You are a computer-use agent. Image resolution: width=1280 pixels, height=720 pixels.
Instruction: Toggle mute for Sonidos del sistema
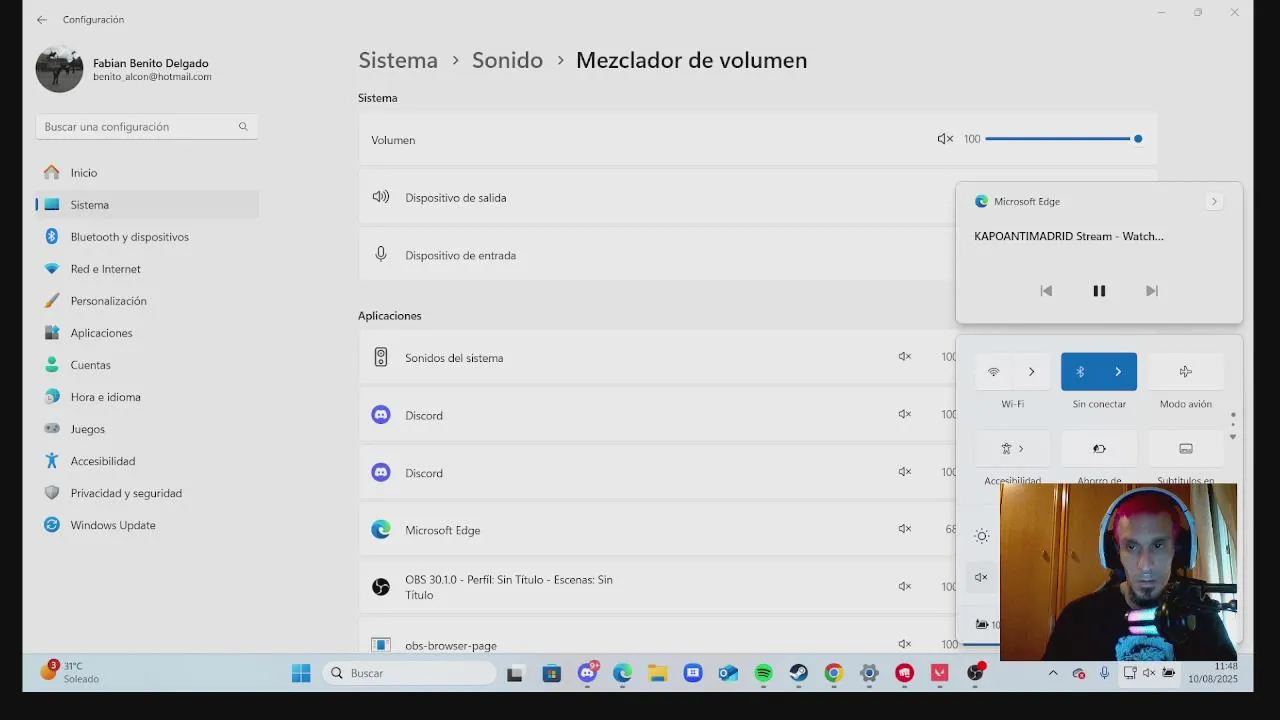click(x=905, y=356)
